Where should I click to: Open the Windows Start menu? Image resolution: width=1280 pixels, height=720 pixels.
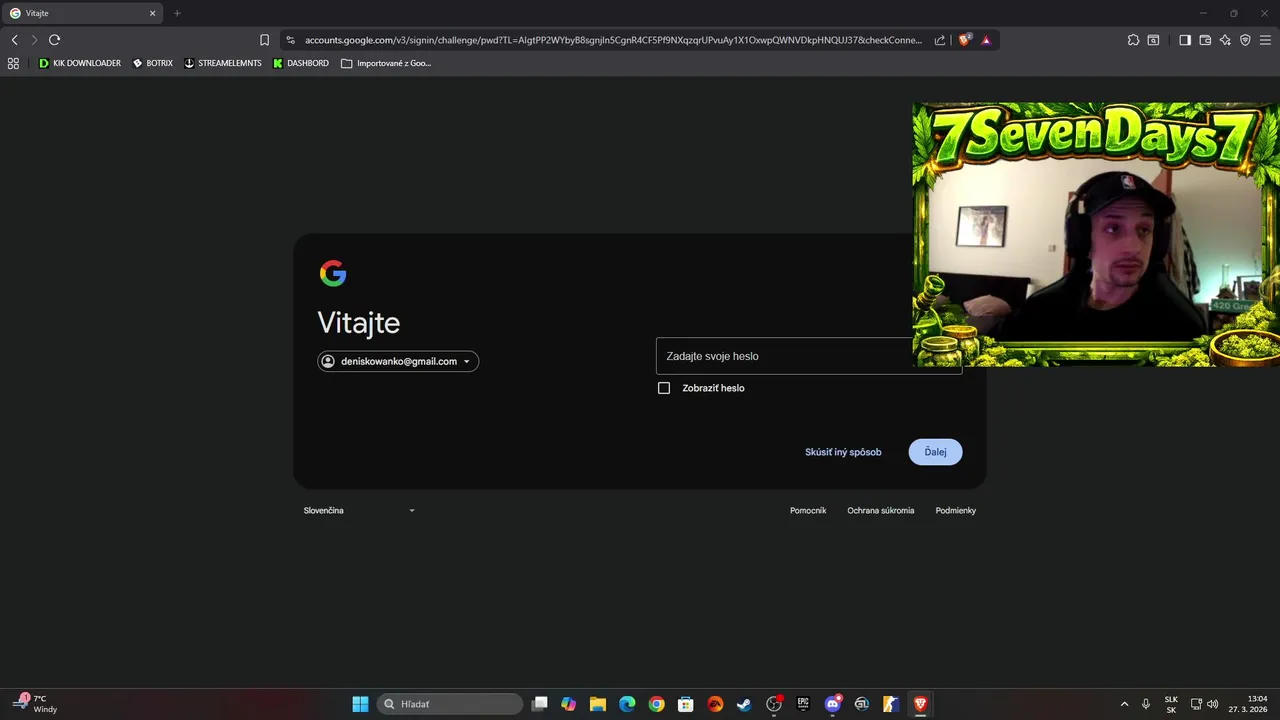click(x=360, y=704)
